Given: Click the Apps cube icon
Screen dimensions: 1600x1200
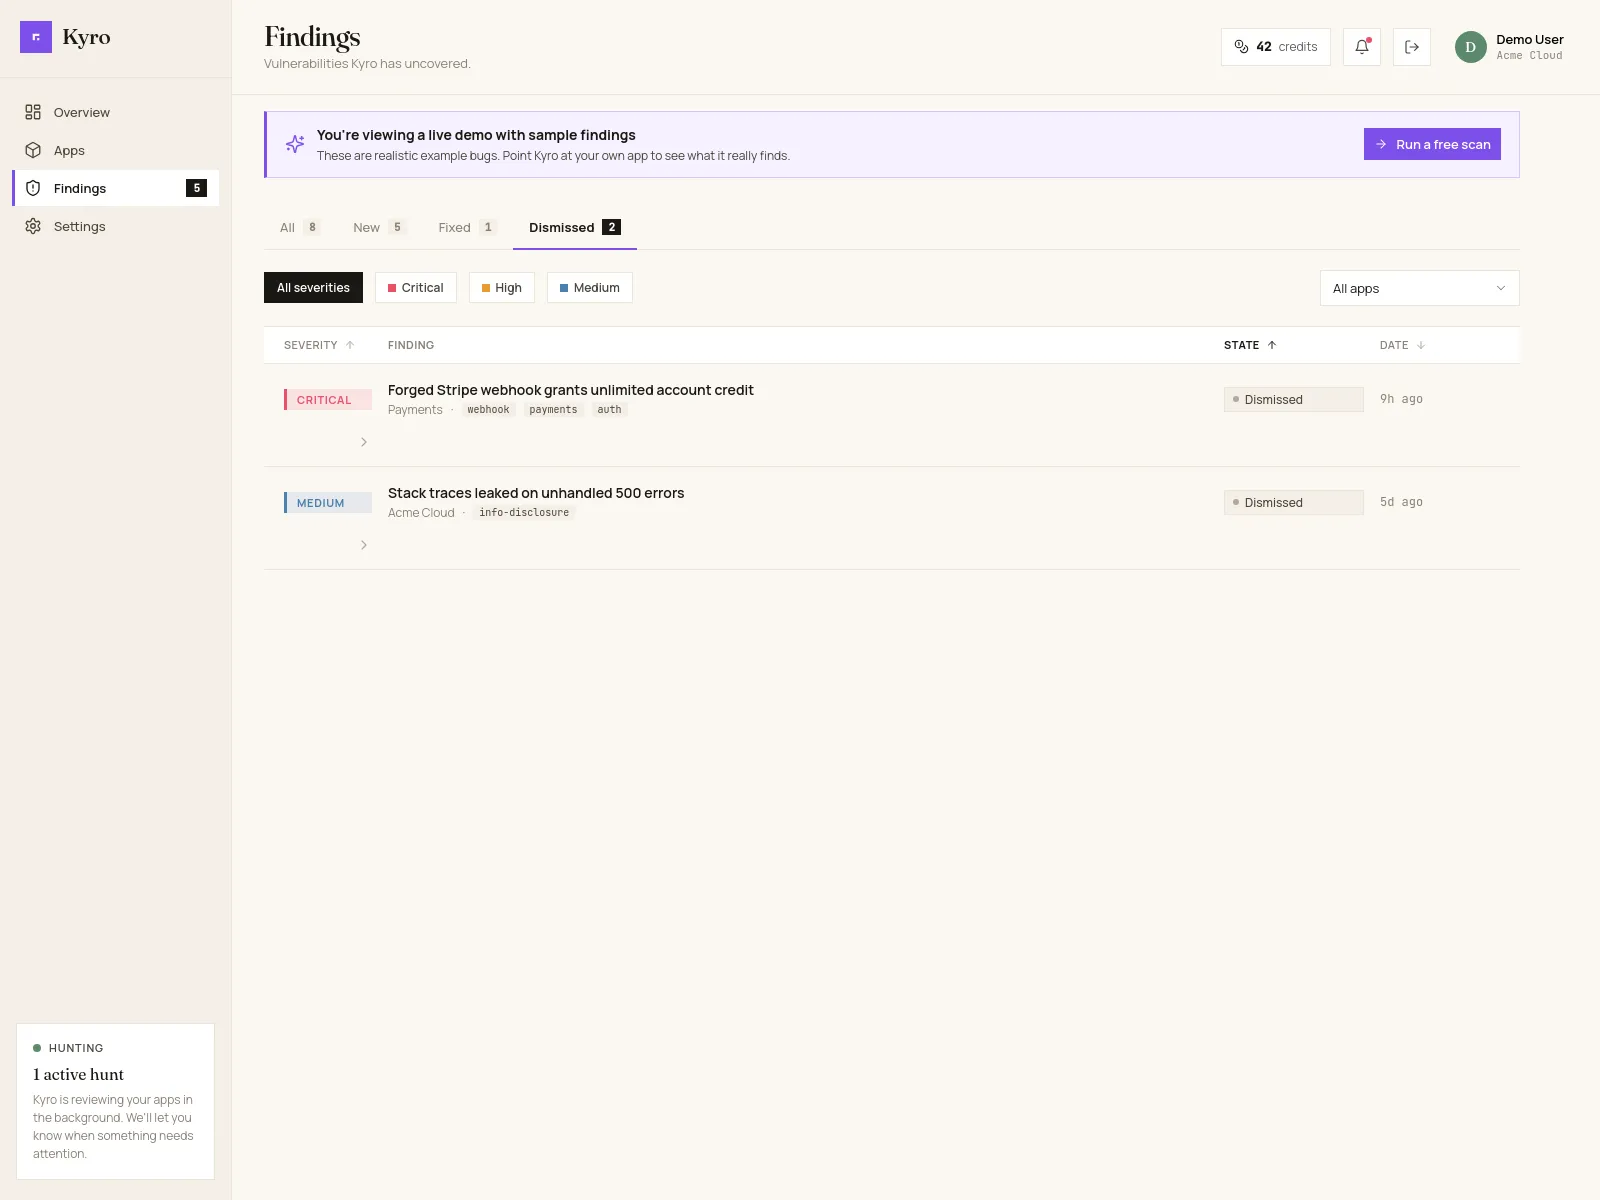Looking at the screenshot, I should coord(33,150).
